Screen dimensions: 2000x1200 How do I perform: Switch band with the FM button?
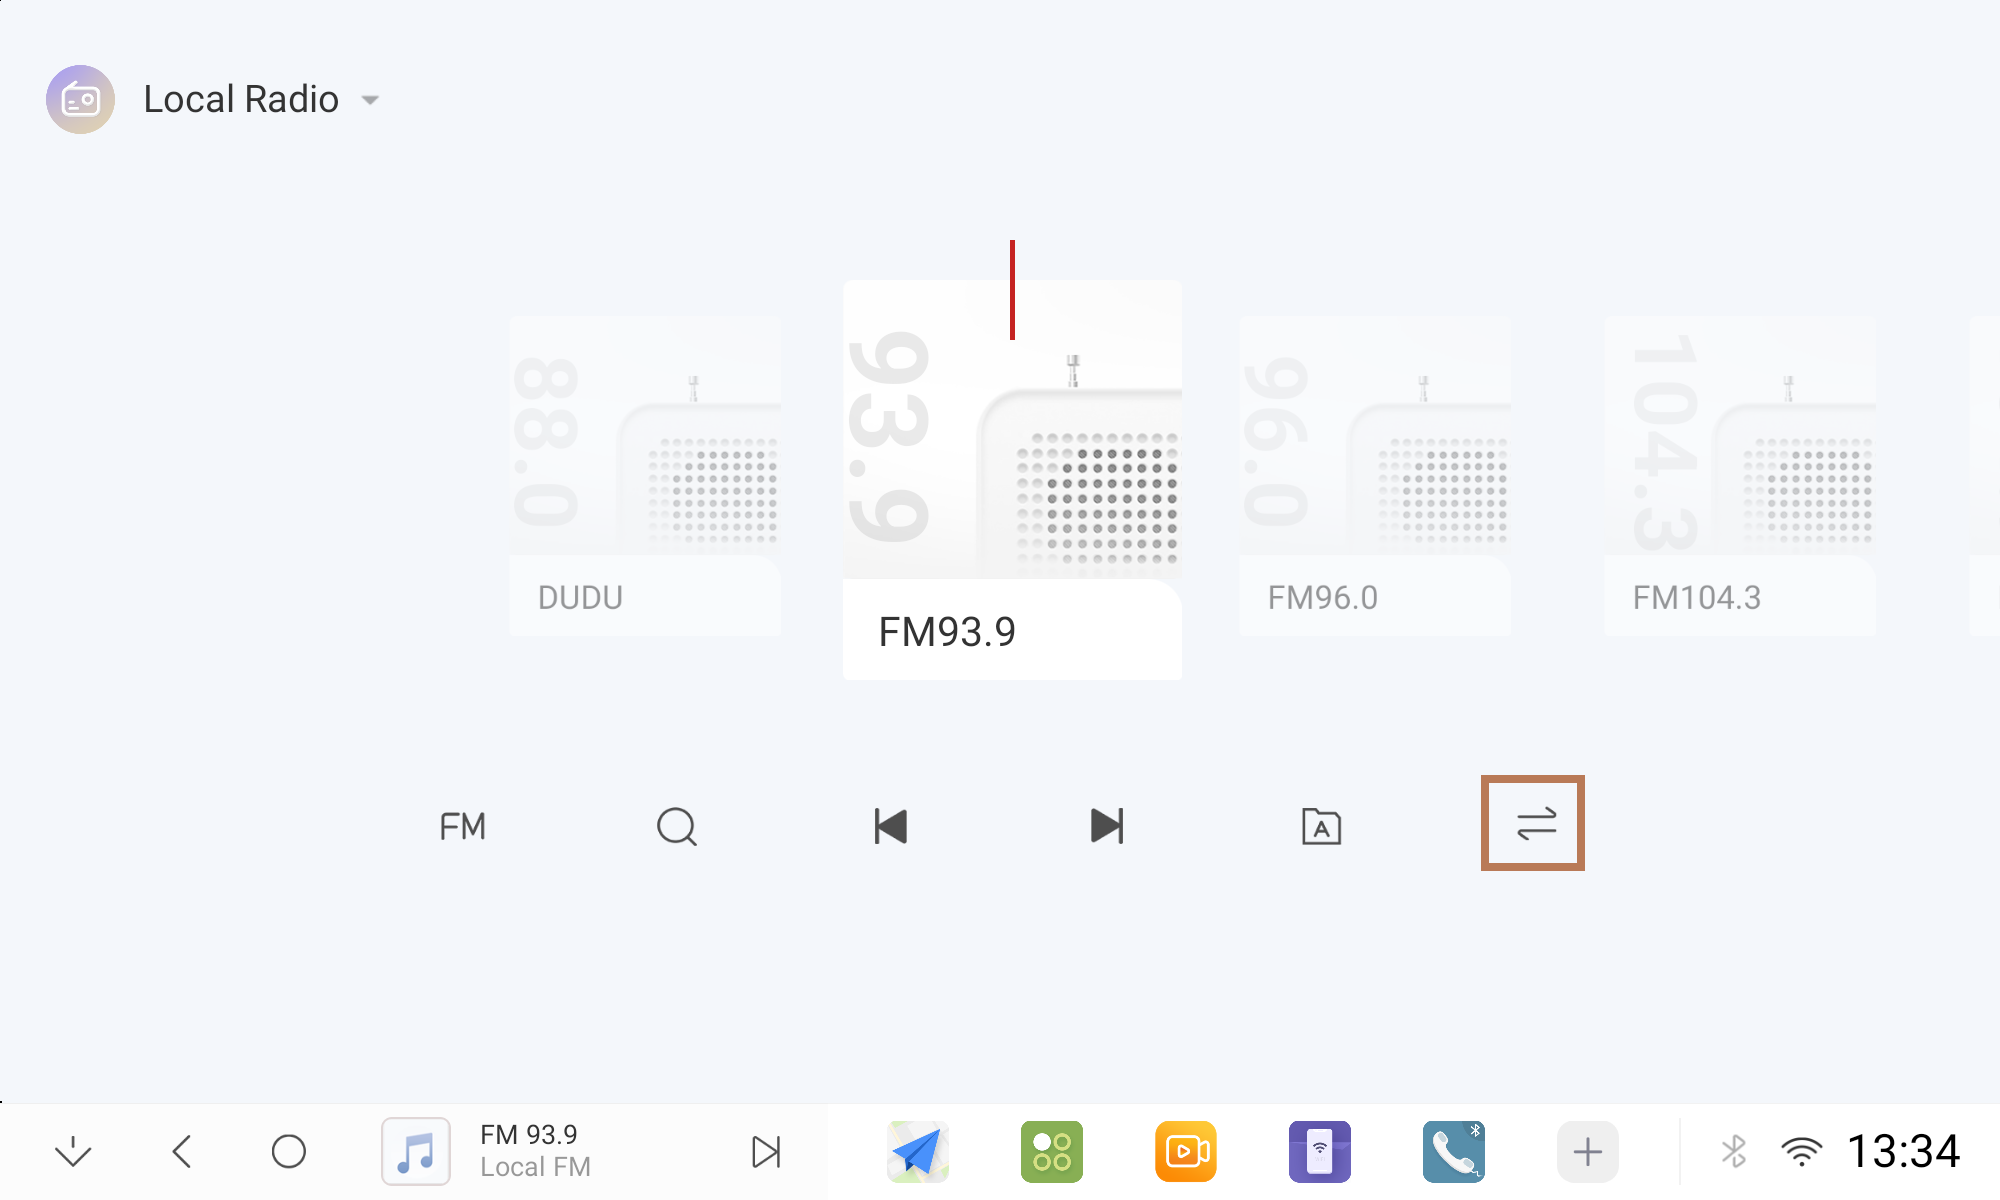tap(462, 827)
